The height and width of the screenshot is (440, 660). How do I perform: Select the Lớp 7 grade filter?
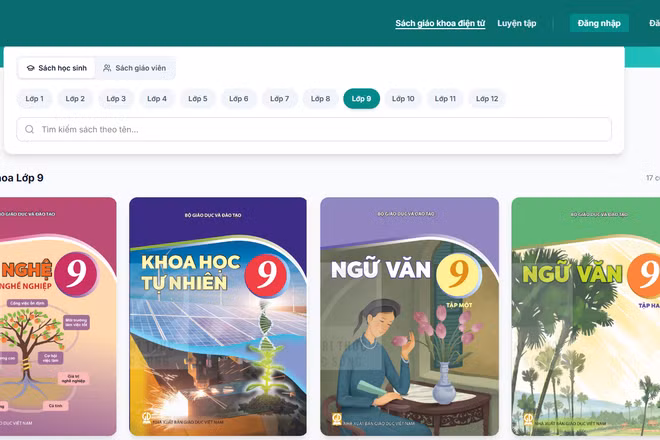pyautogui.click(x=279, y=99)
